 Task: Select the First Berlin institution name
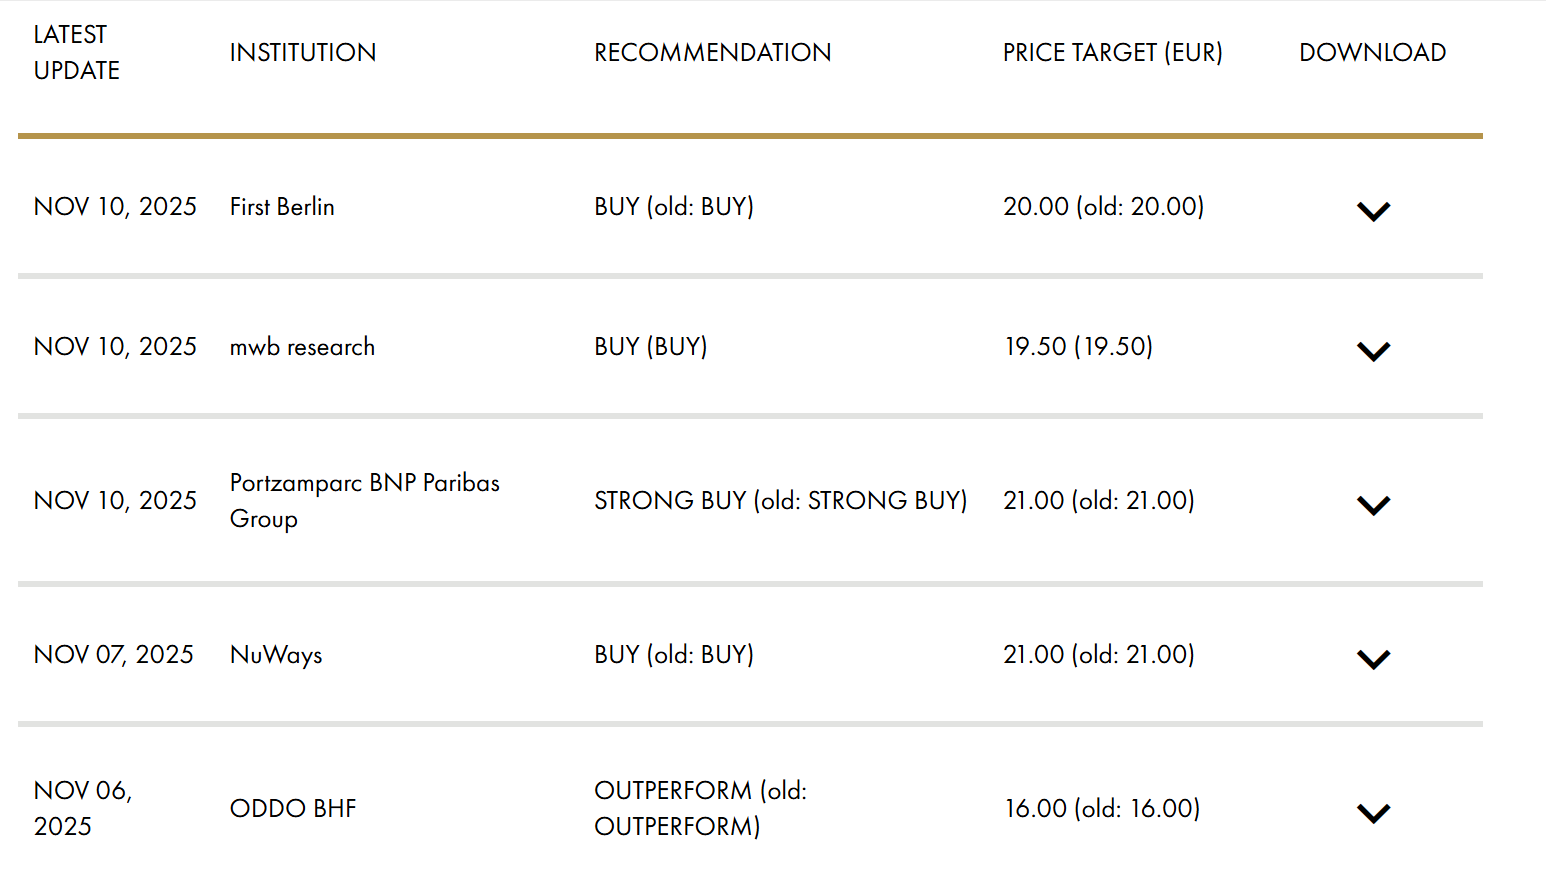click(282, 207)
